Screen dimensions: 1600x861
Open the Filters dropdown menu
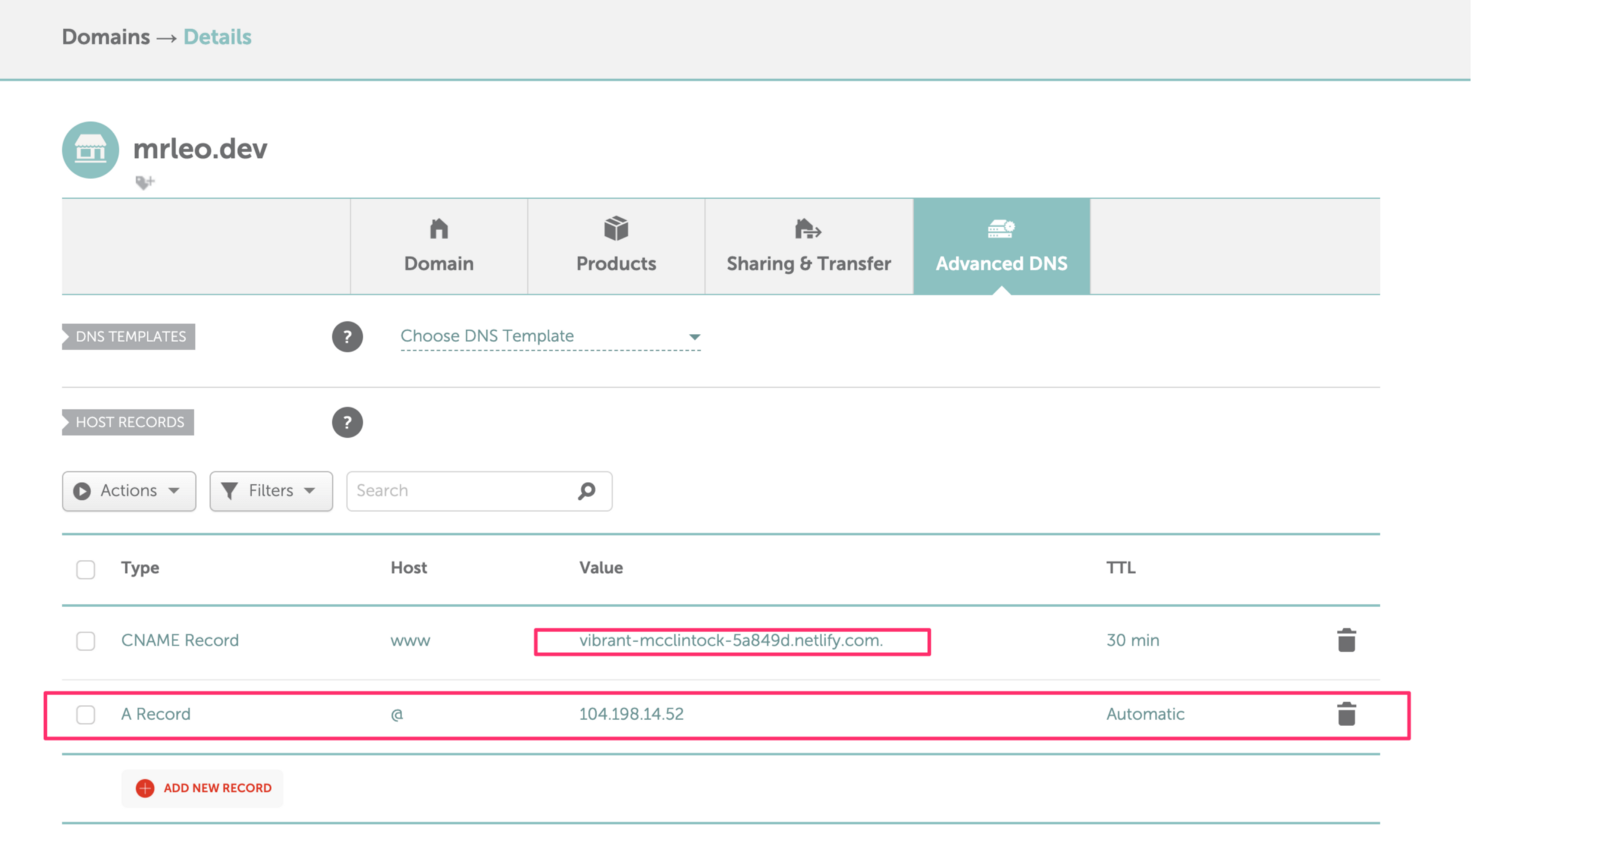[271, 491]
